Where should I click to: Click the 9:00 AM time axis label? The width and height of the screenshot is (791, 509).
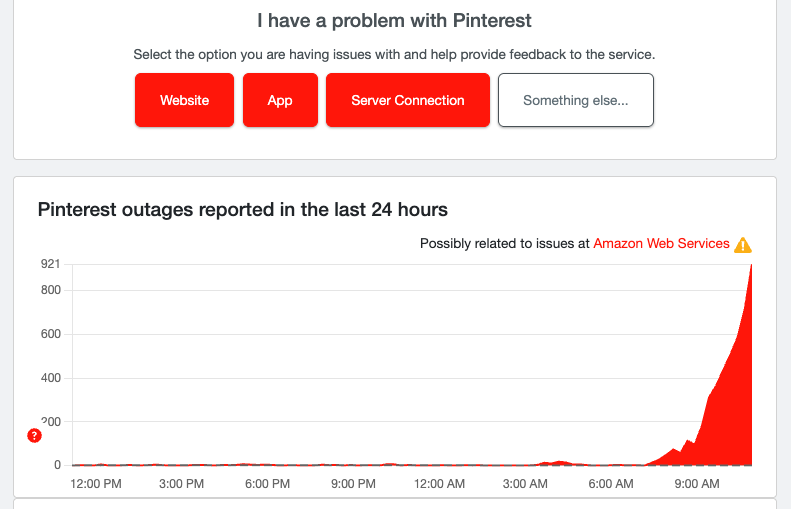pyautogui.click(x=697, y=484)
